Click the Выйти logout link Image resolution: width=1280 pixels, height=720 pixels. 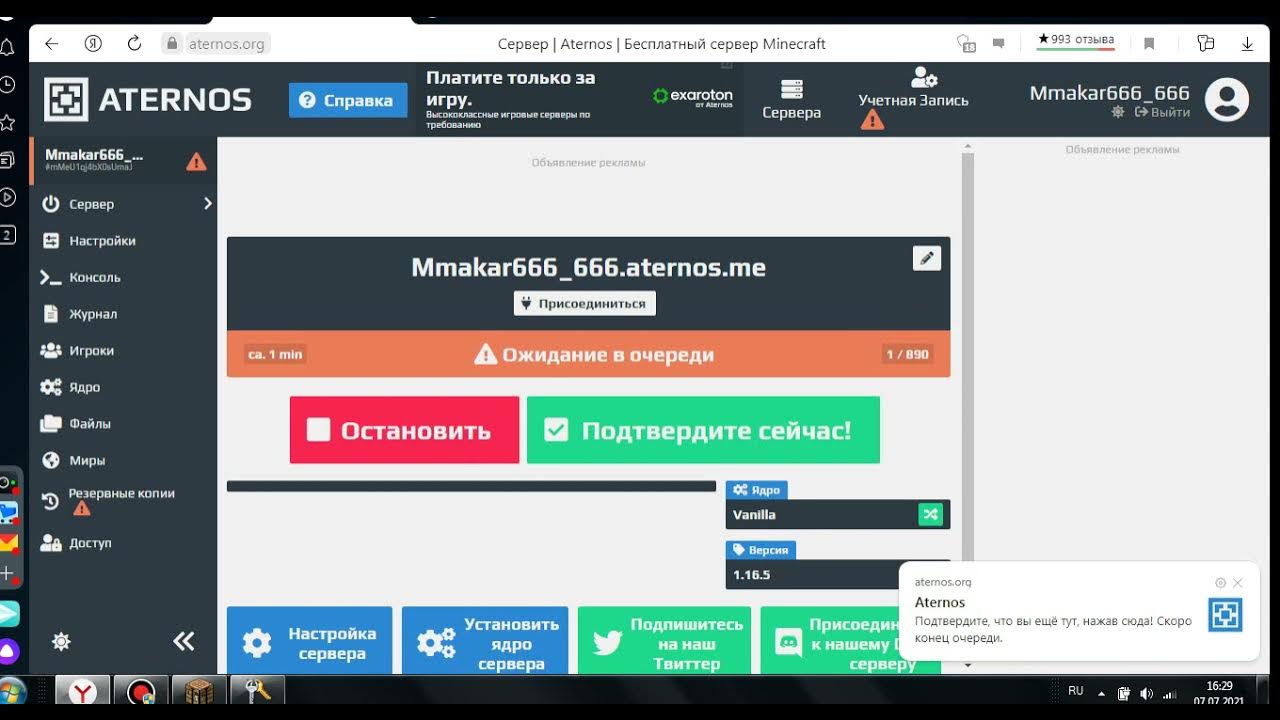(1162, 113)
